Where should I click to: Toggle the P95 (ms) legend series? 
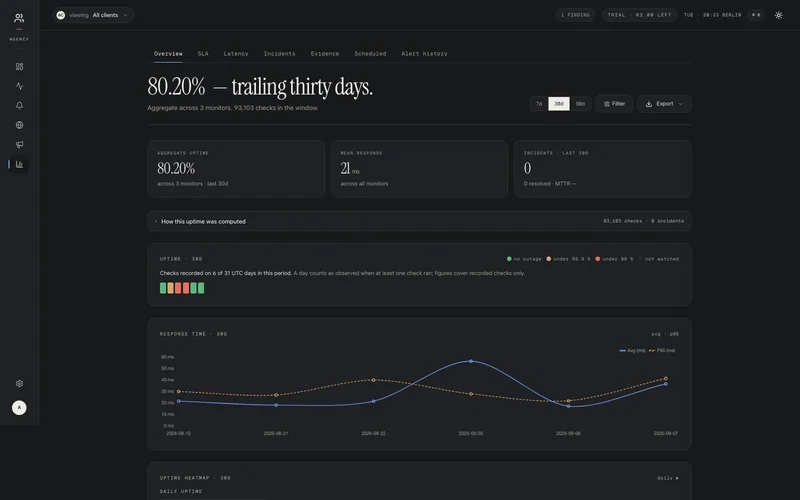click(662, 351)
